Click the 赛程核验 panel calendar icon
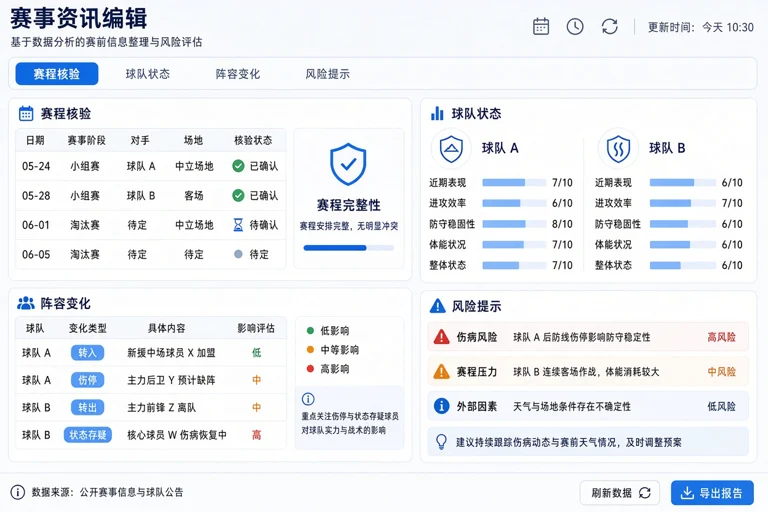 (x=26, y=114)
